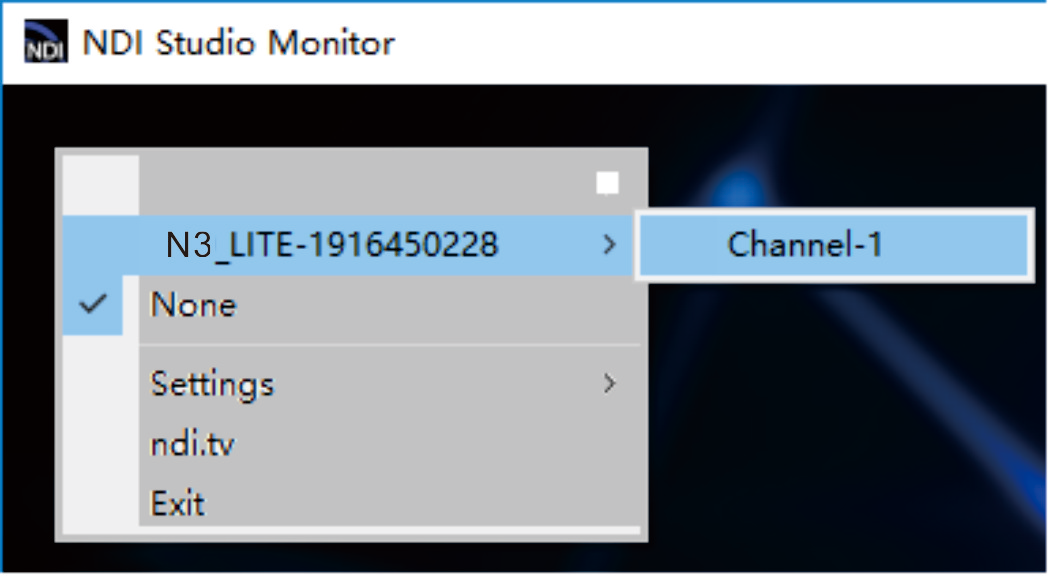Viewport: 1049px width, 578px height.
Task: Expand the N3_LITE-1916450228 submenu arrow
Action: coord(609,245)
